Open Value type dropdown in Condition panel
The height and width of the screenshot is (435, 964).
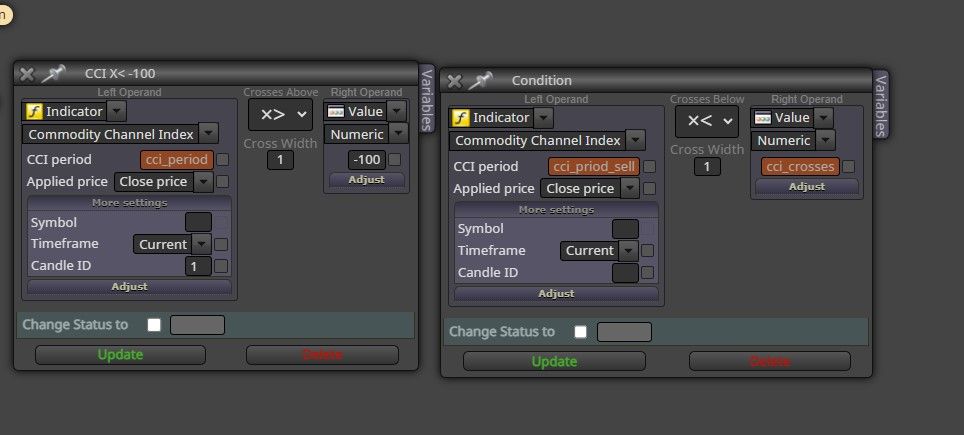click(823, 117)
